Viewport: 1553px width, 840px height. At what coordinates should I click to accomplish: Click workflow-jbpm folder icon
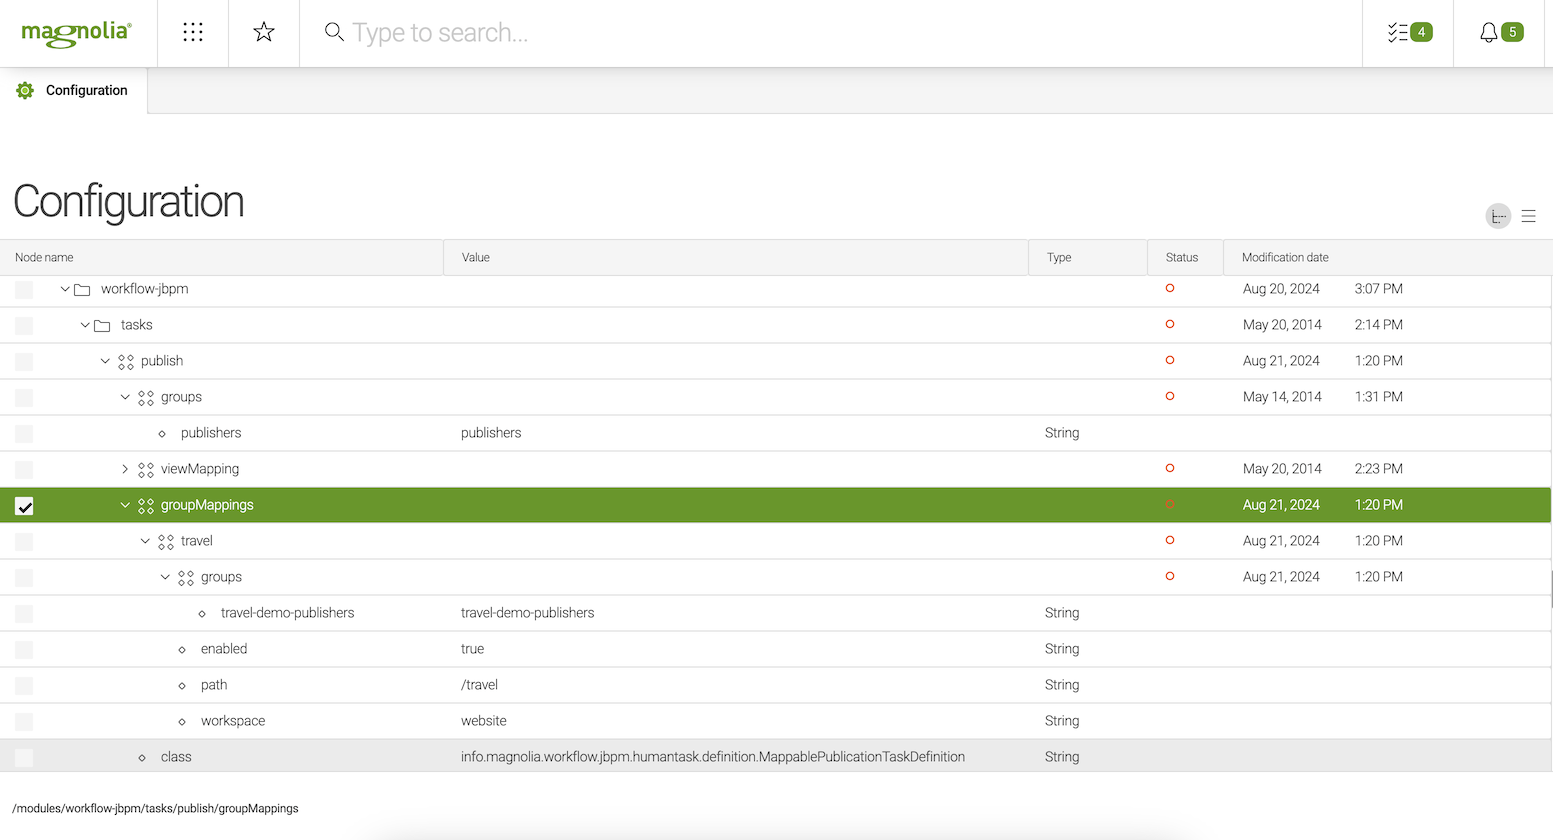(x=82, y=290)
